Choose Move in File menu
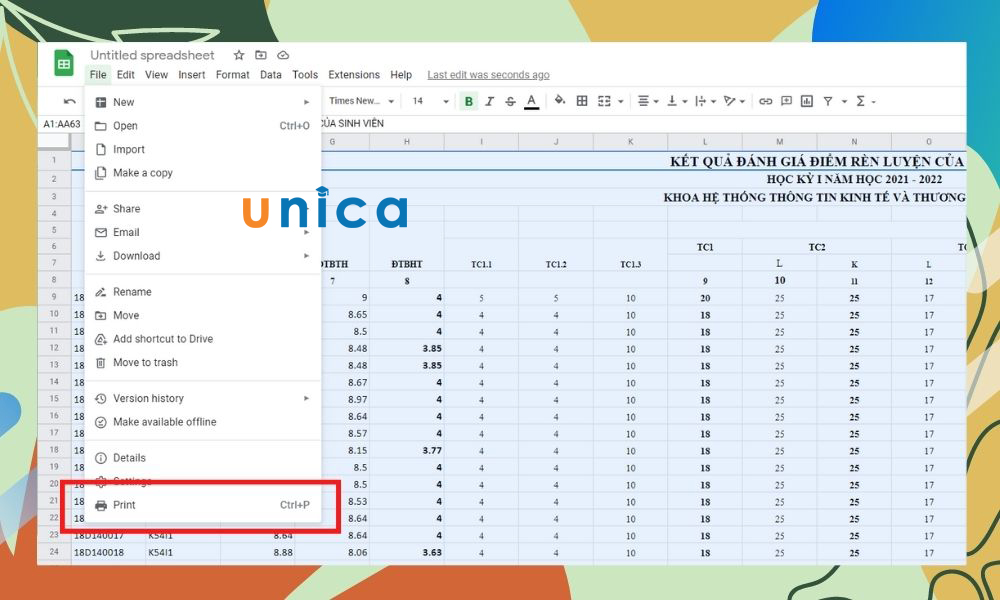The width and height of the screenshot is (1000, 600). [x=203, y=315]
